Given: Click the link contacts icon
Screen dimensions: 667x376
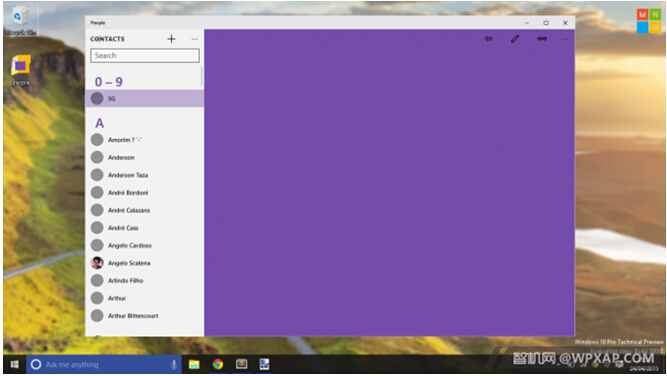Looking at the screenshot, I should coord(542,39).
